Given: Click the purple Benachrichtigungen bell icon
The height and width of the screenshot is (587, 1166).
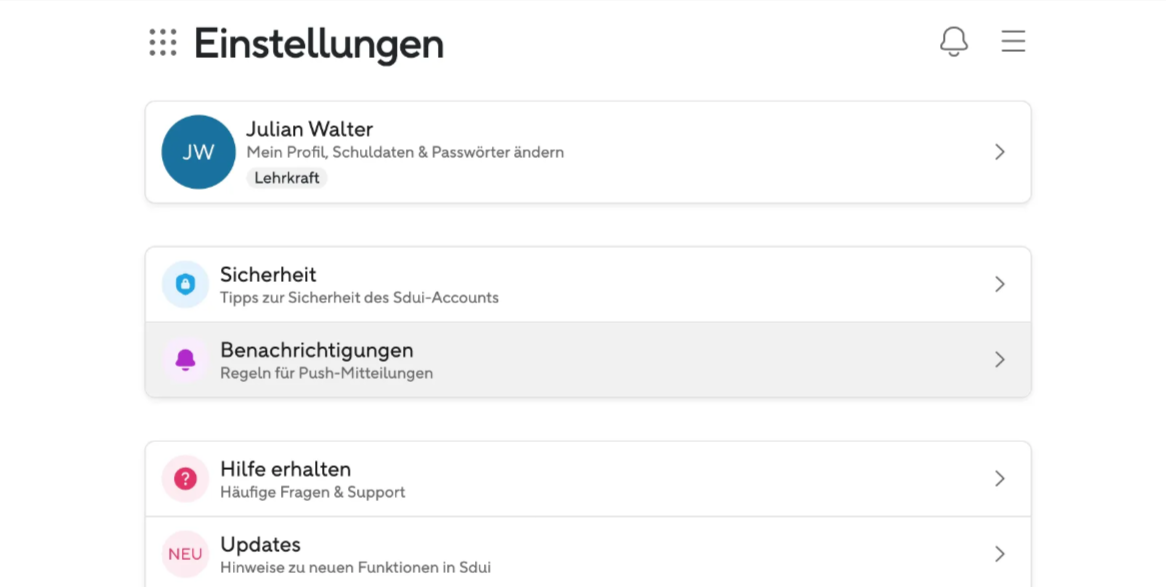Looking at the screenshot, I should (x=185, y=359).
